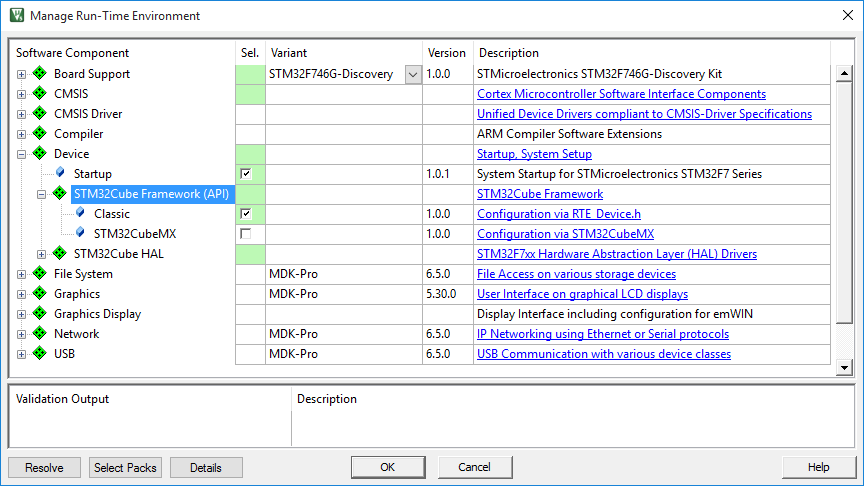Click the STM32CubeMX blue component icon

click(80, 233)
